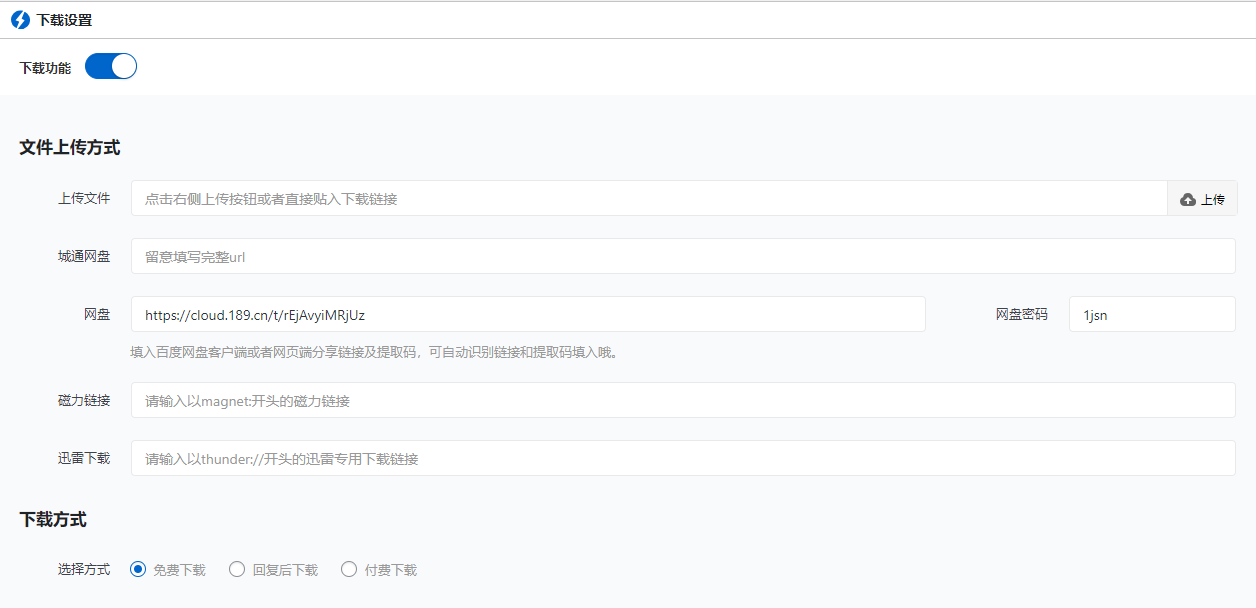This screenshot has height=608, width=1256.
Task: Click the 迅雷下载 field label
Action: click(x=84, y=458)
